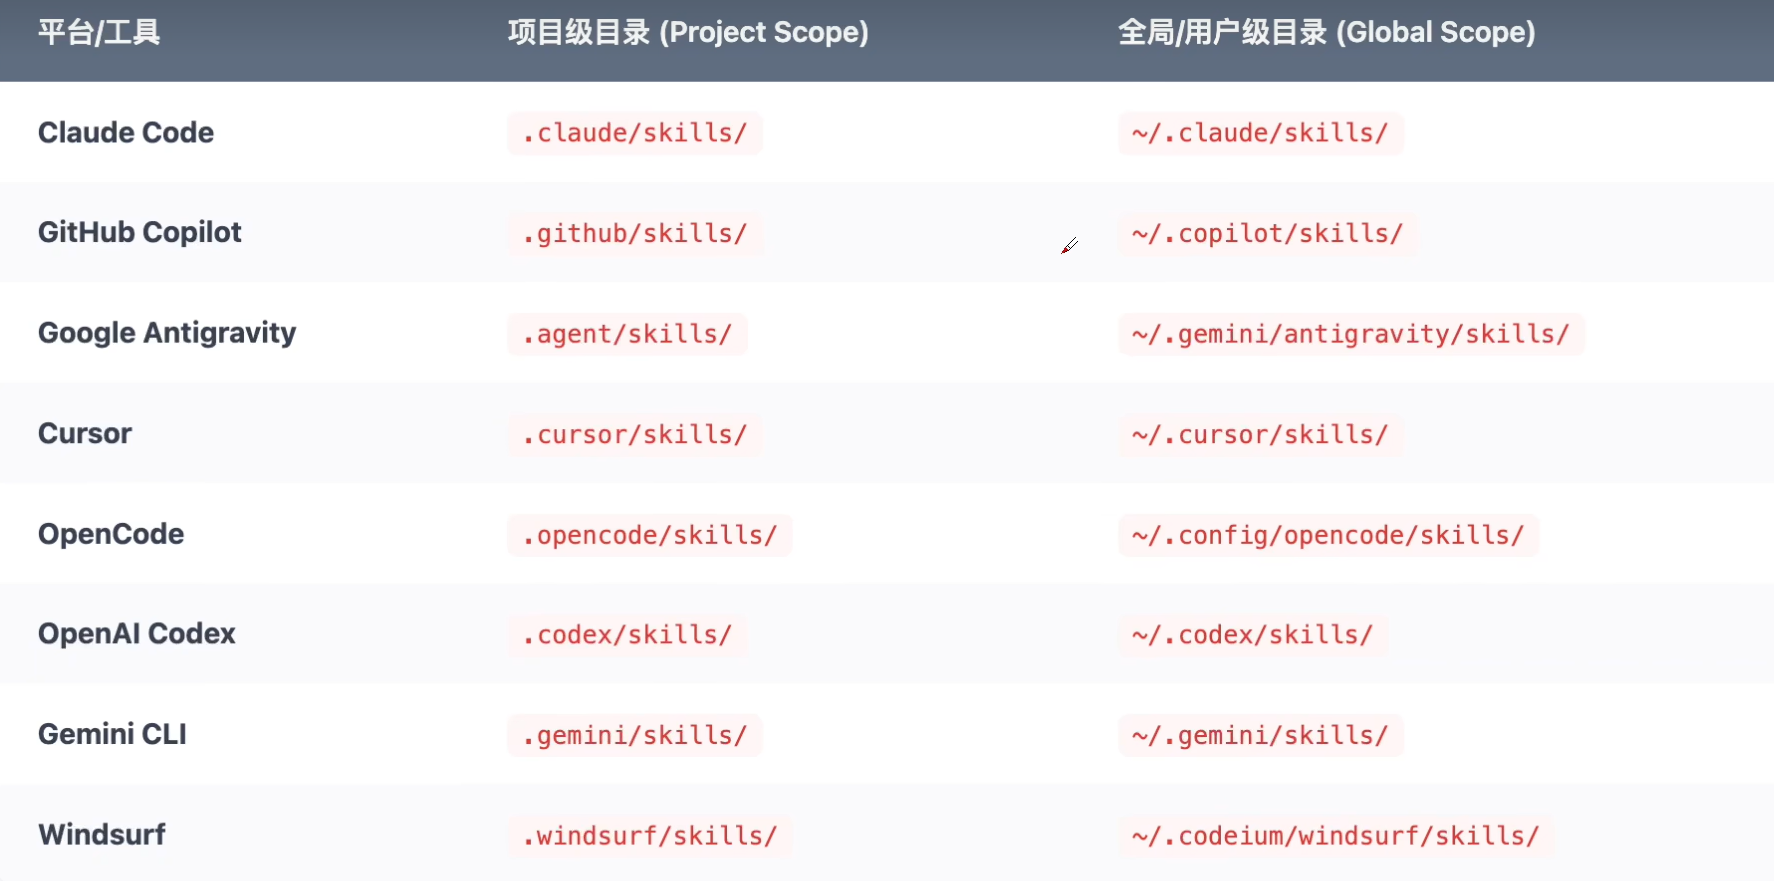The width and height of the screenshot is (1774, 881).
Task: Click the OpenCode row label
Action: click(x=111, y=534)
